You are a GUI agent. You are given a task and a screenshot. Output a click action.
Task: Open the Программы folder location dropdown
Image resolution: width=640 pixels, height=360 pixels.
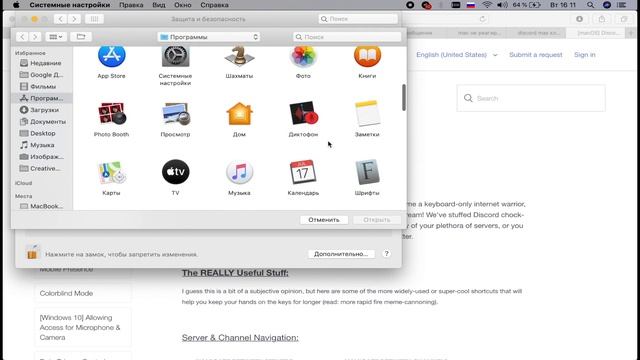point(209,37)
